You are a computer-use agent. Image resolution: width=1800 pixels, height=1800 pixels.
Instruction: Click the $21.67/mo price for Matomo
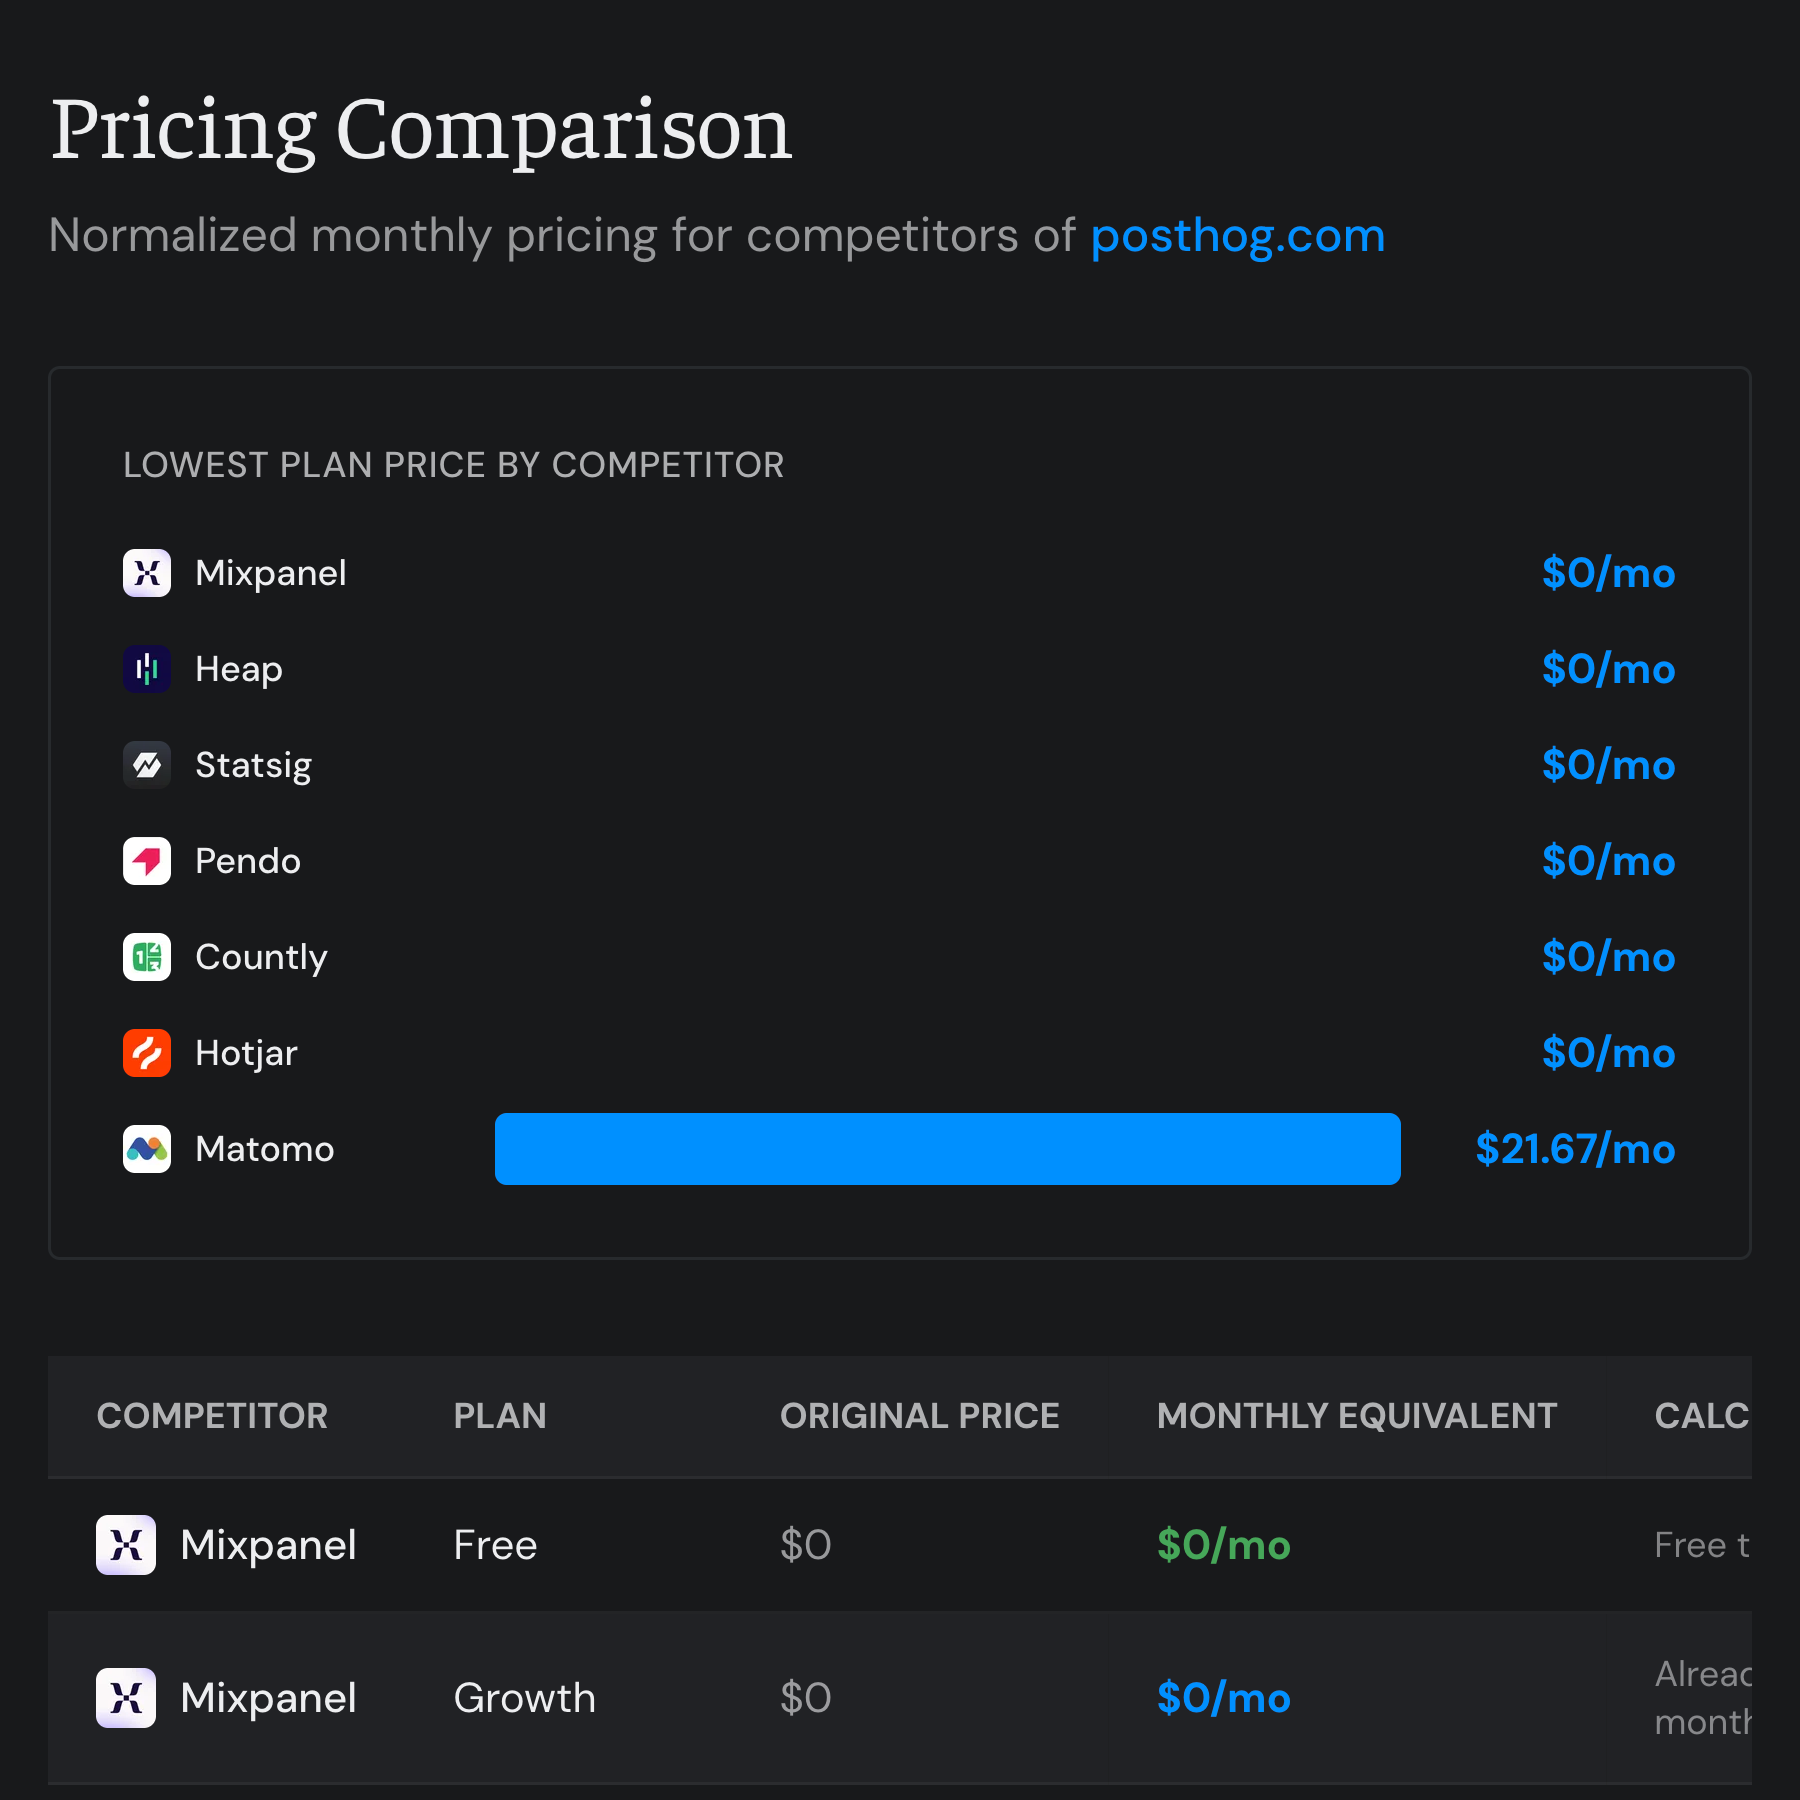coord(1575,1149)
